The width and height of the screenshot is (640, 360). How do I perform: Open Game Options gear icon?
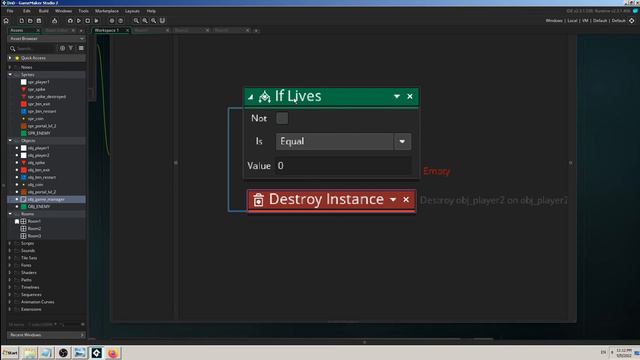click(112, 20)
